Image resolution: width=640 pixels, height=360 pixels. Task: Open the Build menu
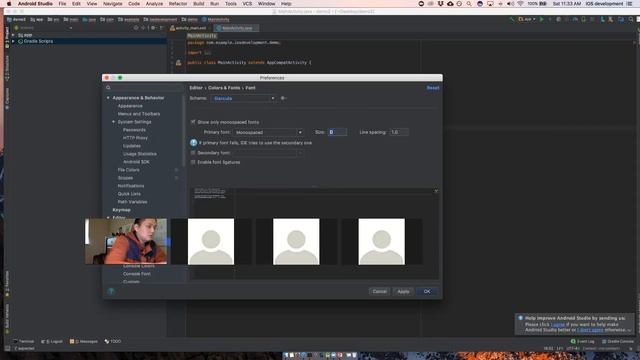tap(199, 4)
